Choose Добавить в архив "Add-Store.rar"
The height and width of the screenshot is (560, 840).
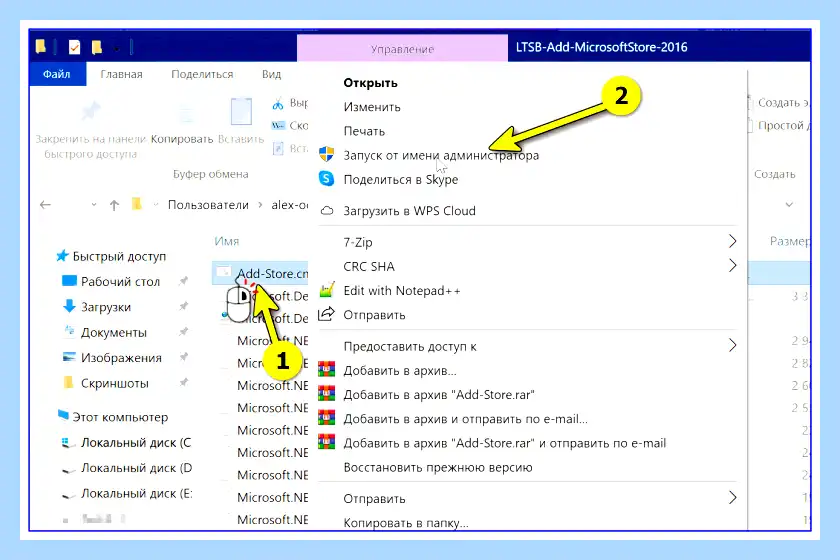[x=439, y=395]
